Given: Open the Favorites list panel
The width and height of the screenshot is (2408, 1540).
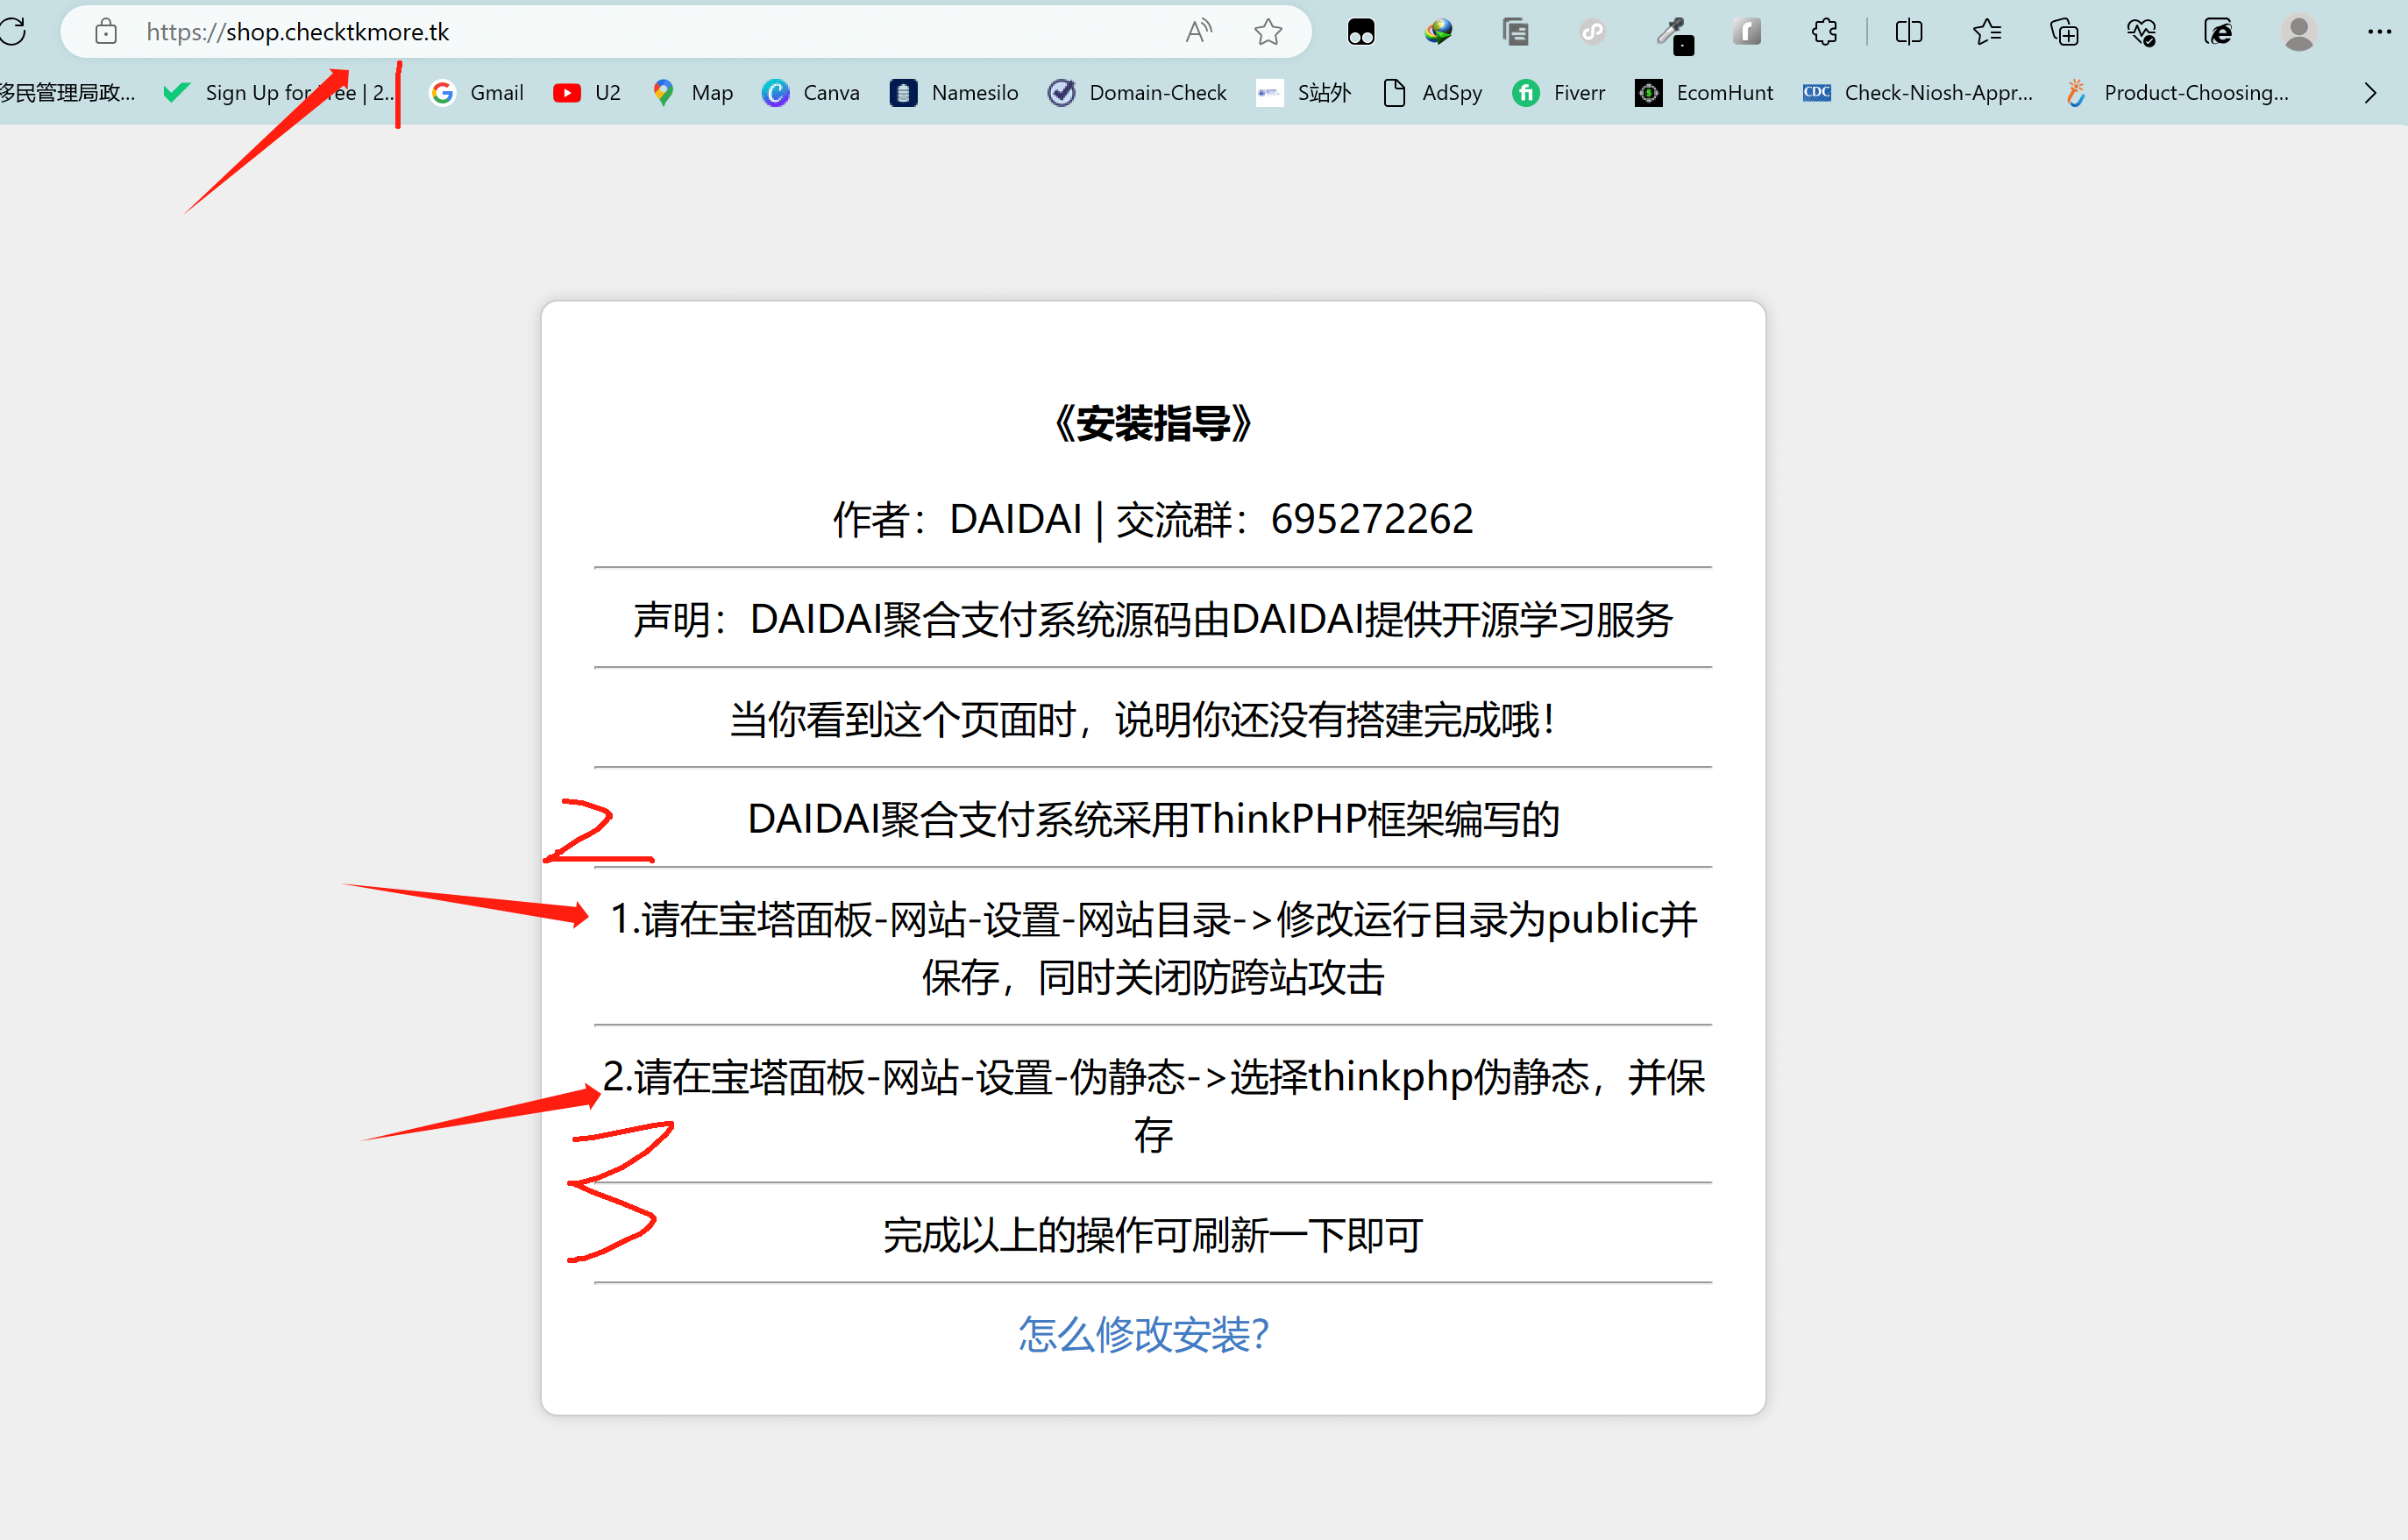Looking at the screenshot, I should click(1987, 32).
